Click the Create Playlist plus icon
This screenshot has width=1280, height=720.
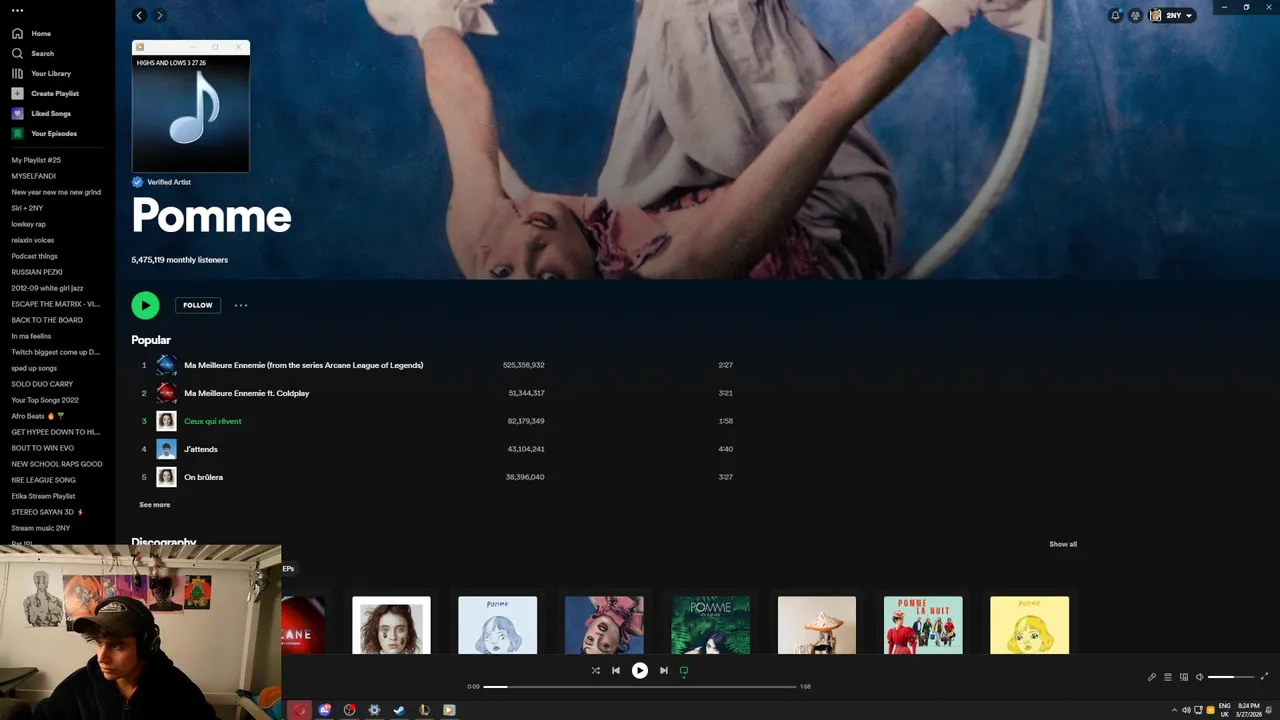coord(17,93)
